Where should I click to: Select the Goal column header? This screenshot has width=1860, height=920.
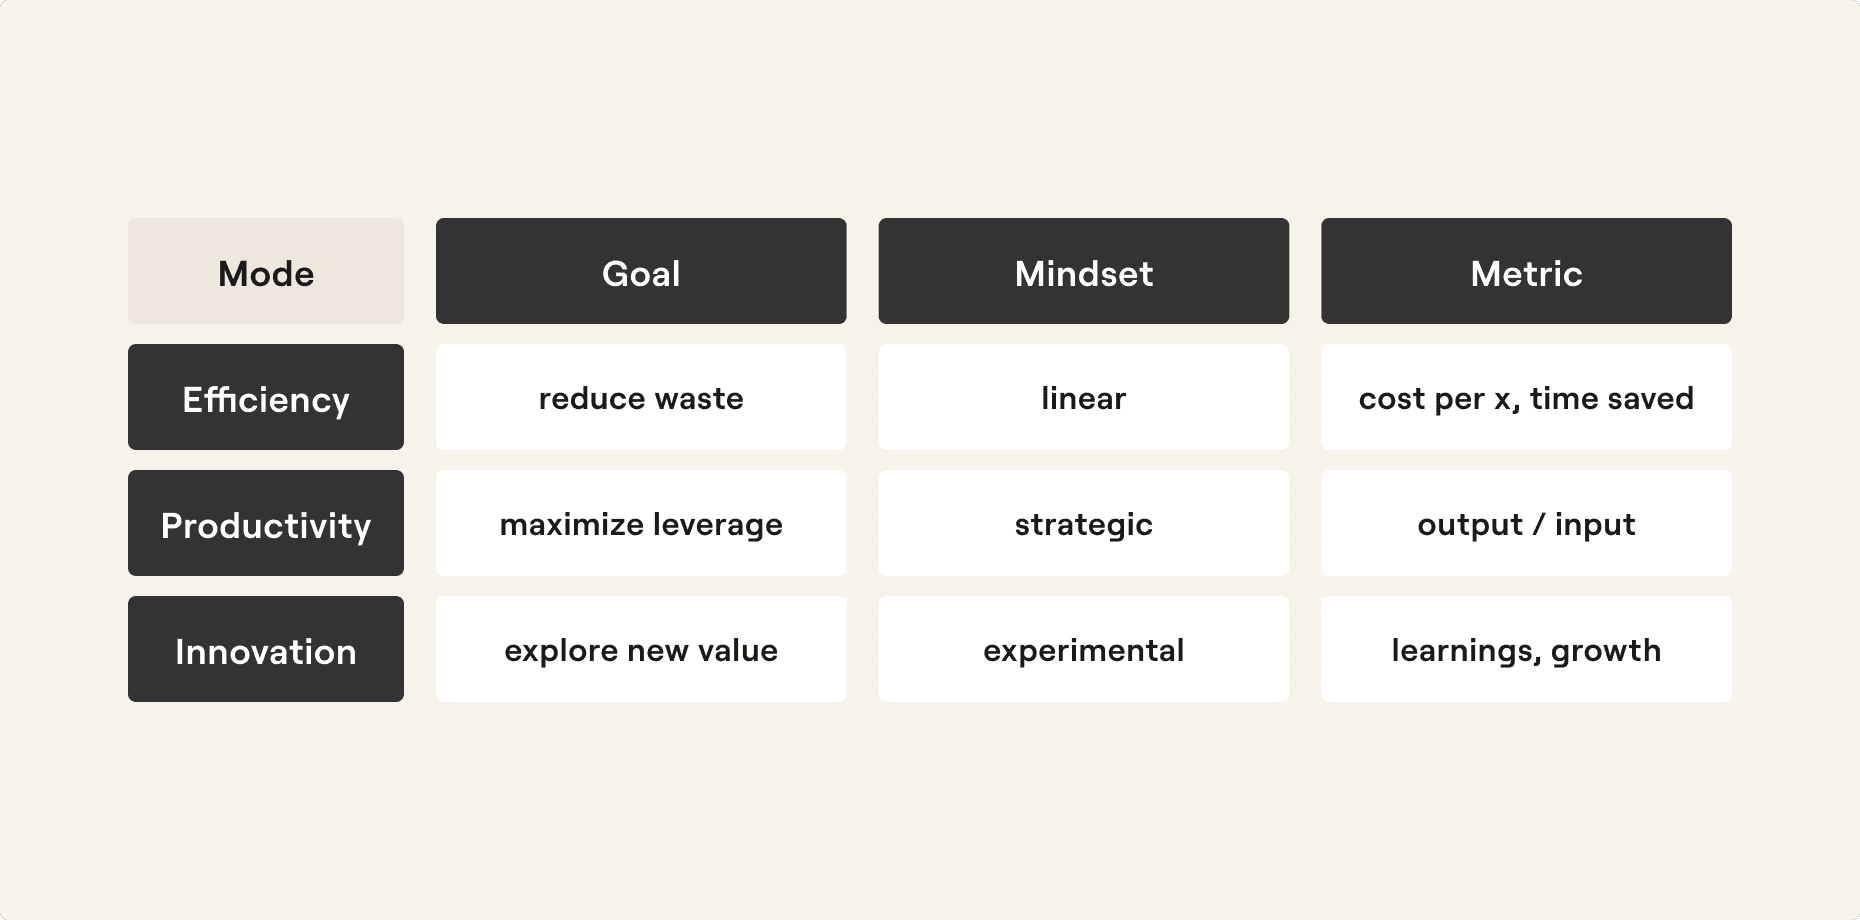pyautogui.click(x=641, y=271)
